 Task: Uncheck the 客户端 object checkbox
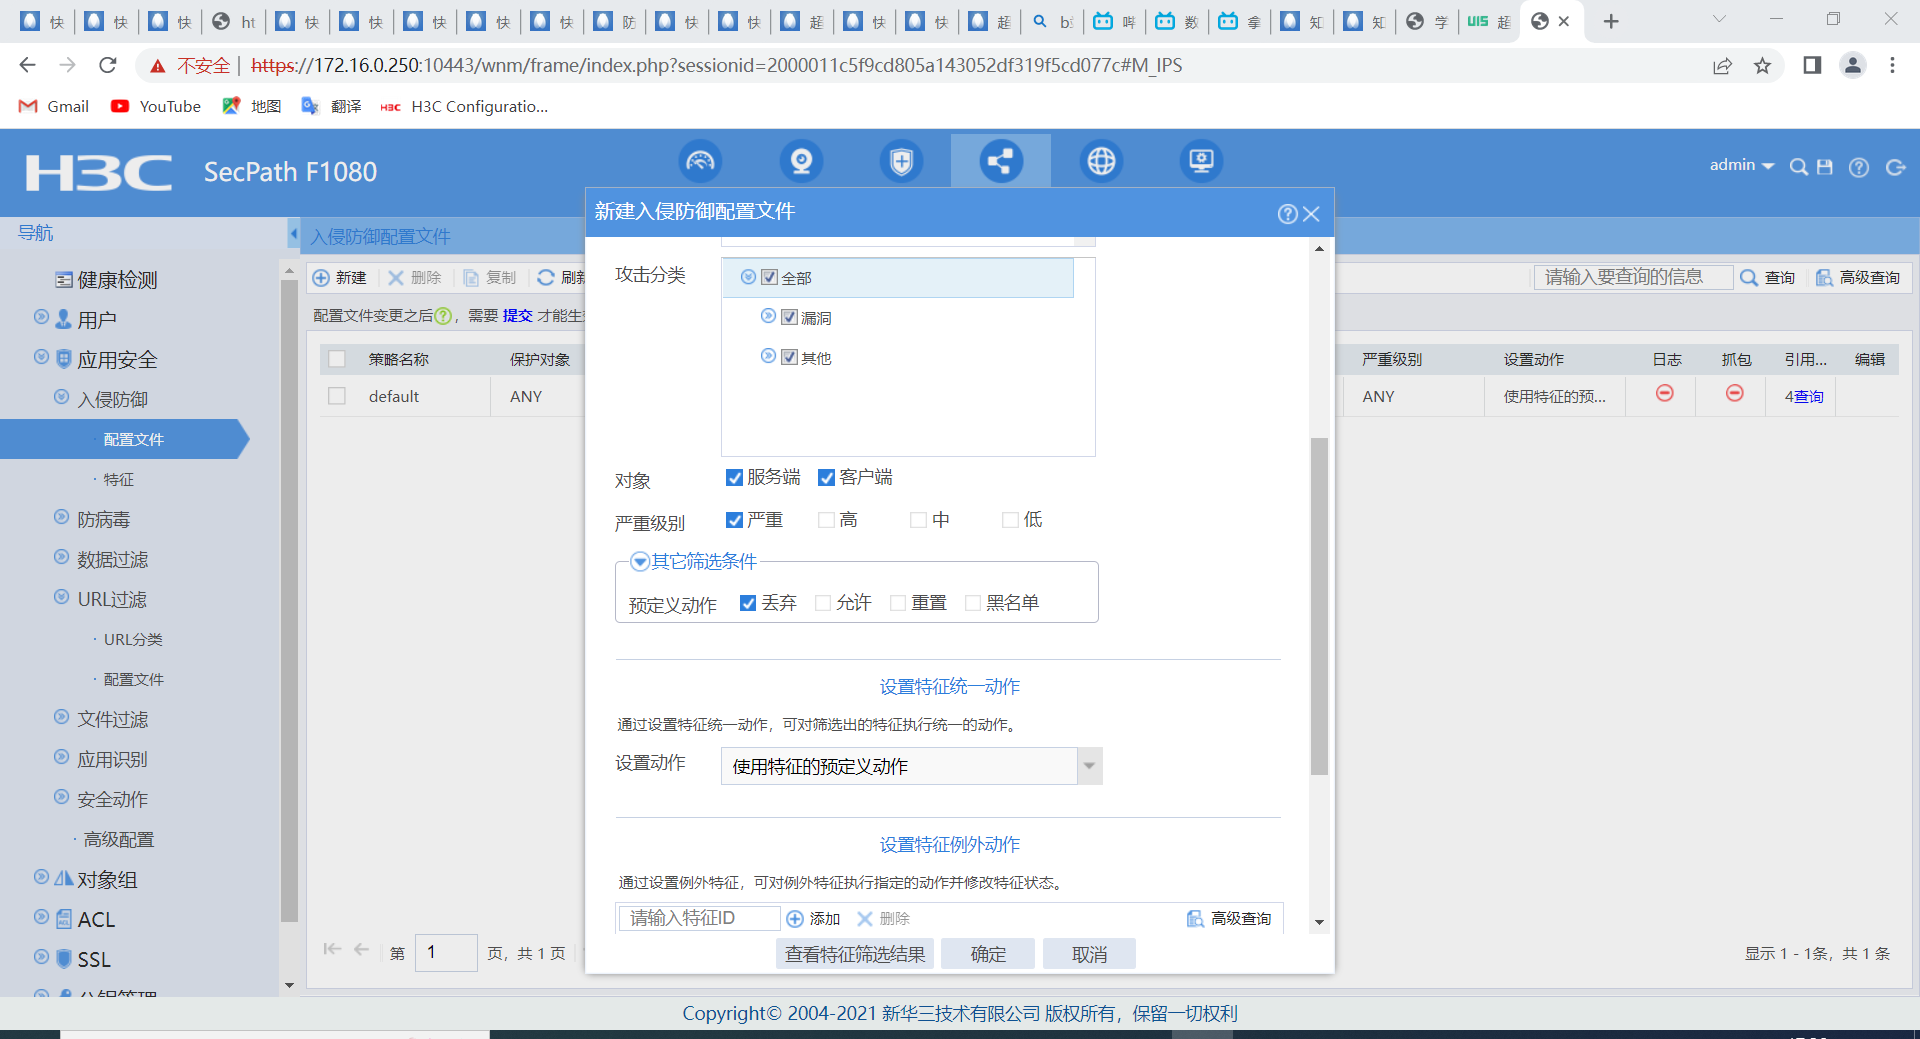(x=827, y=478)
